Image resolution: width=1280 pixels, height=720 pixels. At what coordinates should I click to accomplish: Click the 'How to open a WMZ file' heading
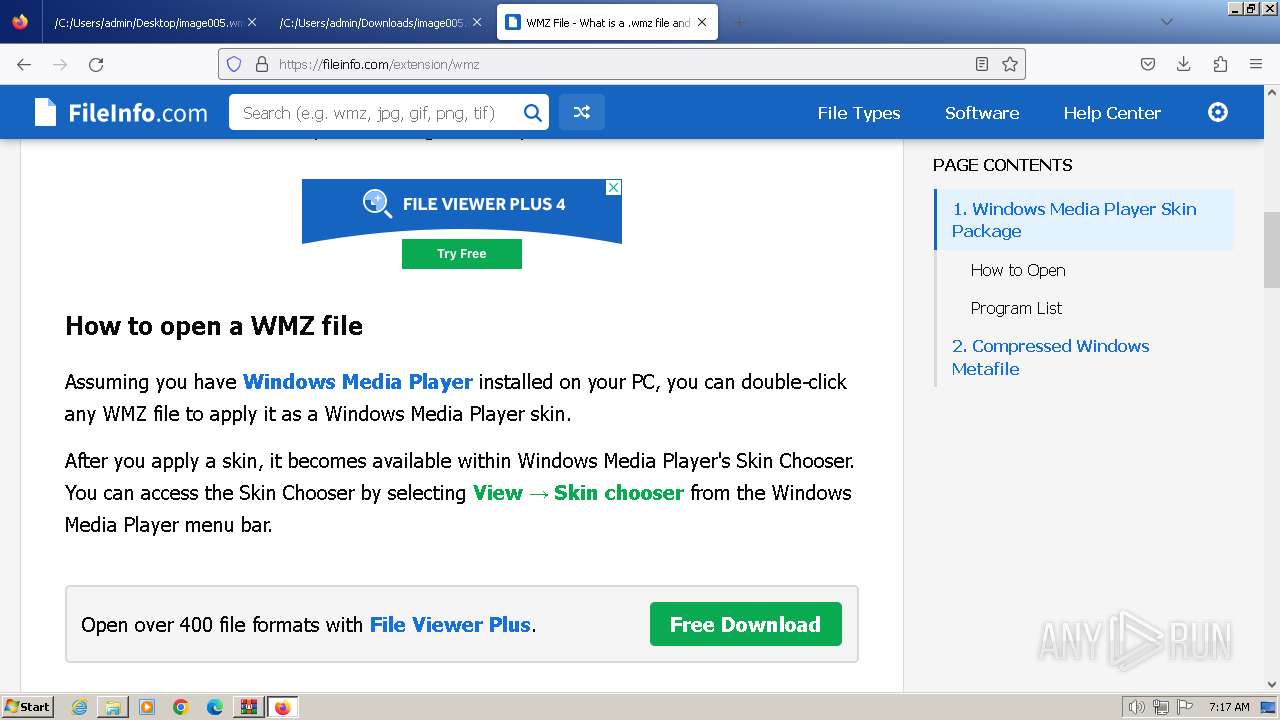point(214,326)
